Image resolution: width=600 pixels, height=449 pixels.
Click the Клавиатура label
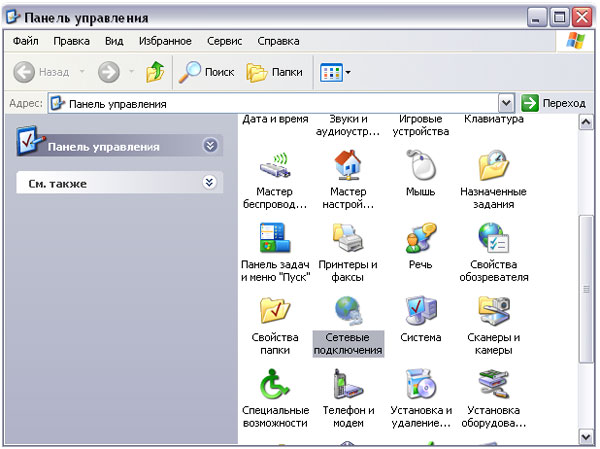click(x=494, y=119)
